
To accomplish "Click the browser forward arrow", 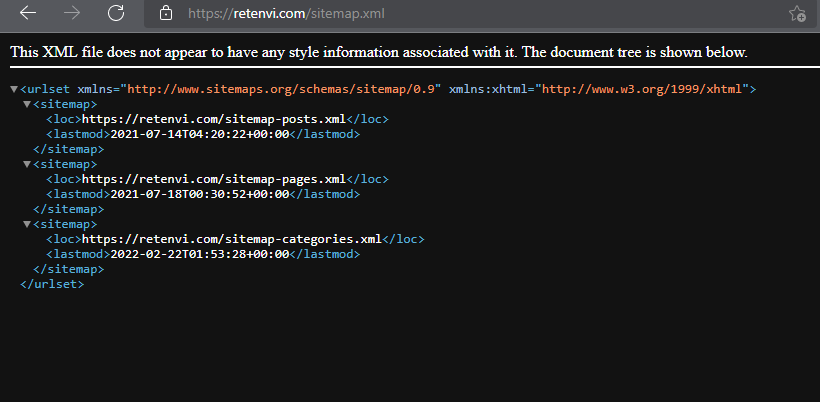I will (x=72, y=14).
